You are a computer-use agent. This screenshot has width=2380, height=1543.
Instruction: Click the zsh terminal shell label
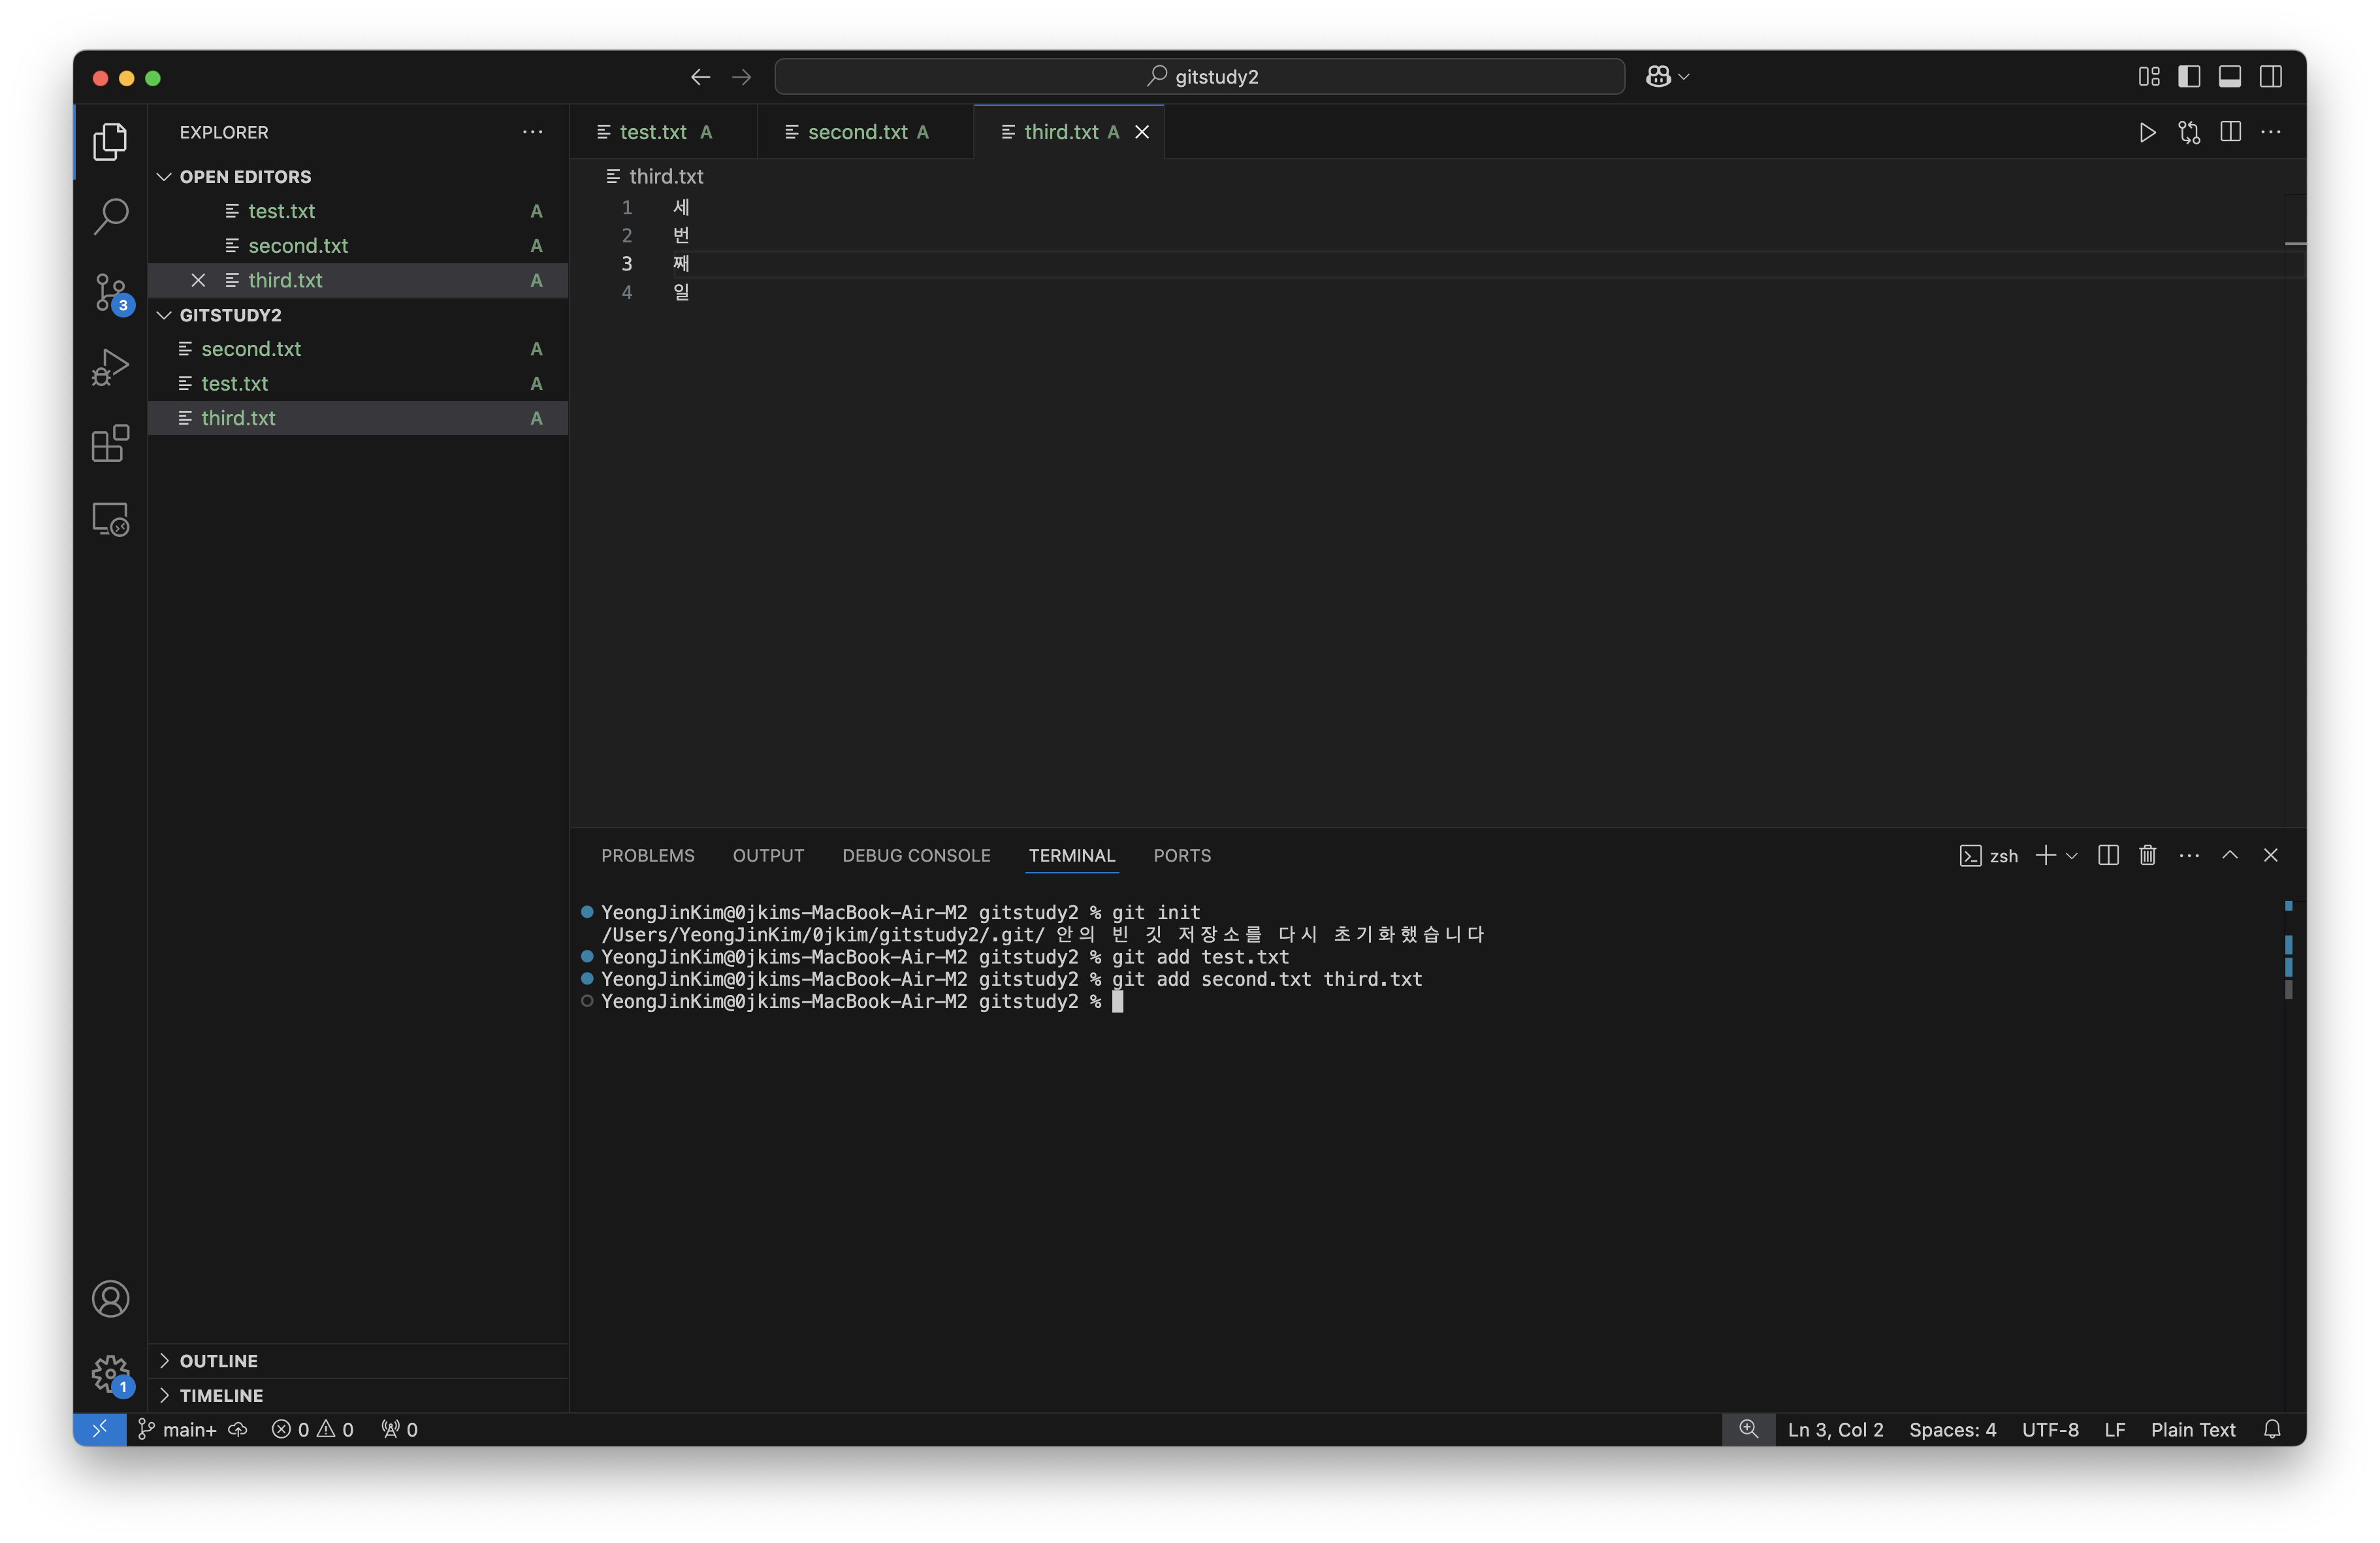tap(1989, 855)
